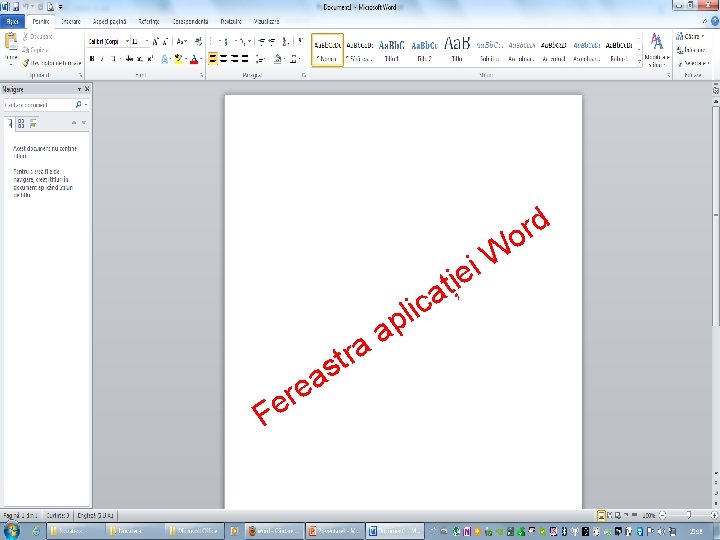Open the Change Case (Aa) dropdown
The height and width of the screenshot is (540, 720).
tap(182, 42)
